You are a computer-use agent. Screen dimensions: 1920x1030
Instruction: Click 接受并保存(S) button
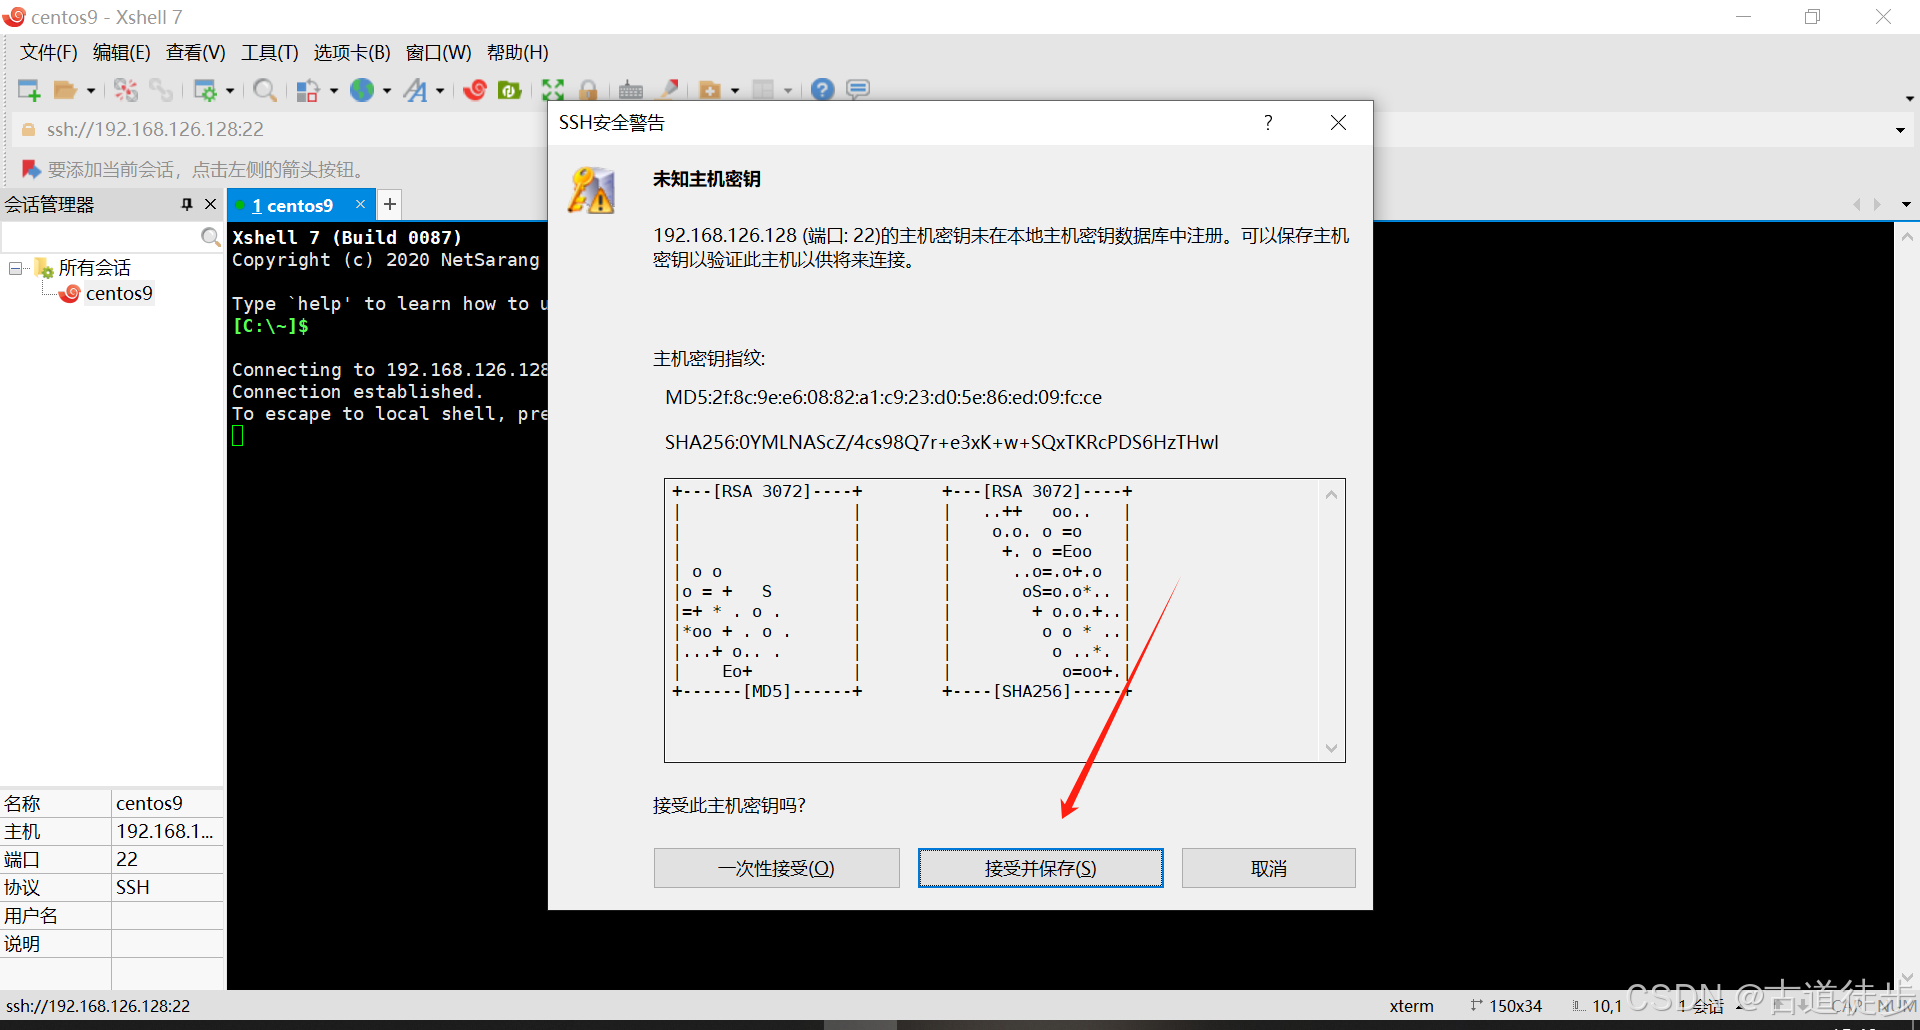coord(1040,868)
